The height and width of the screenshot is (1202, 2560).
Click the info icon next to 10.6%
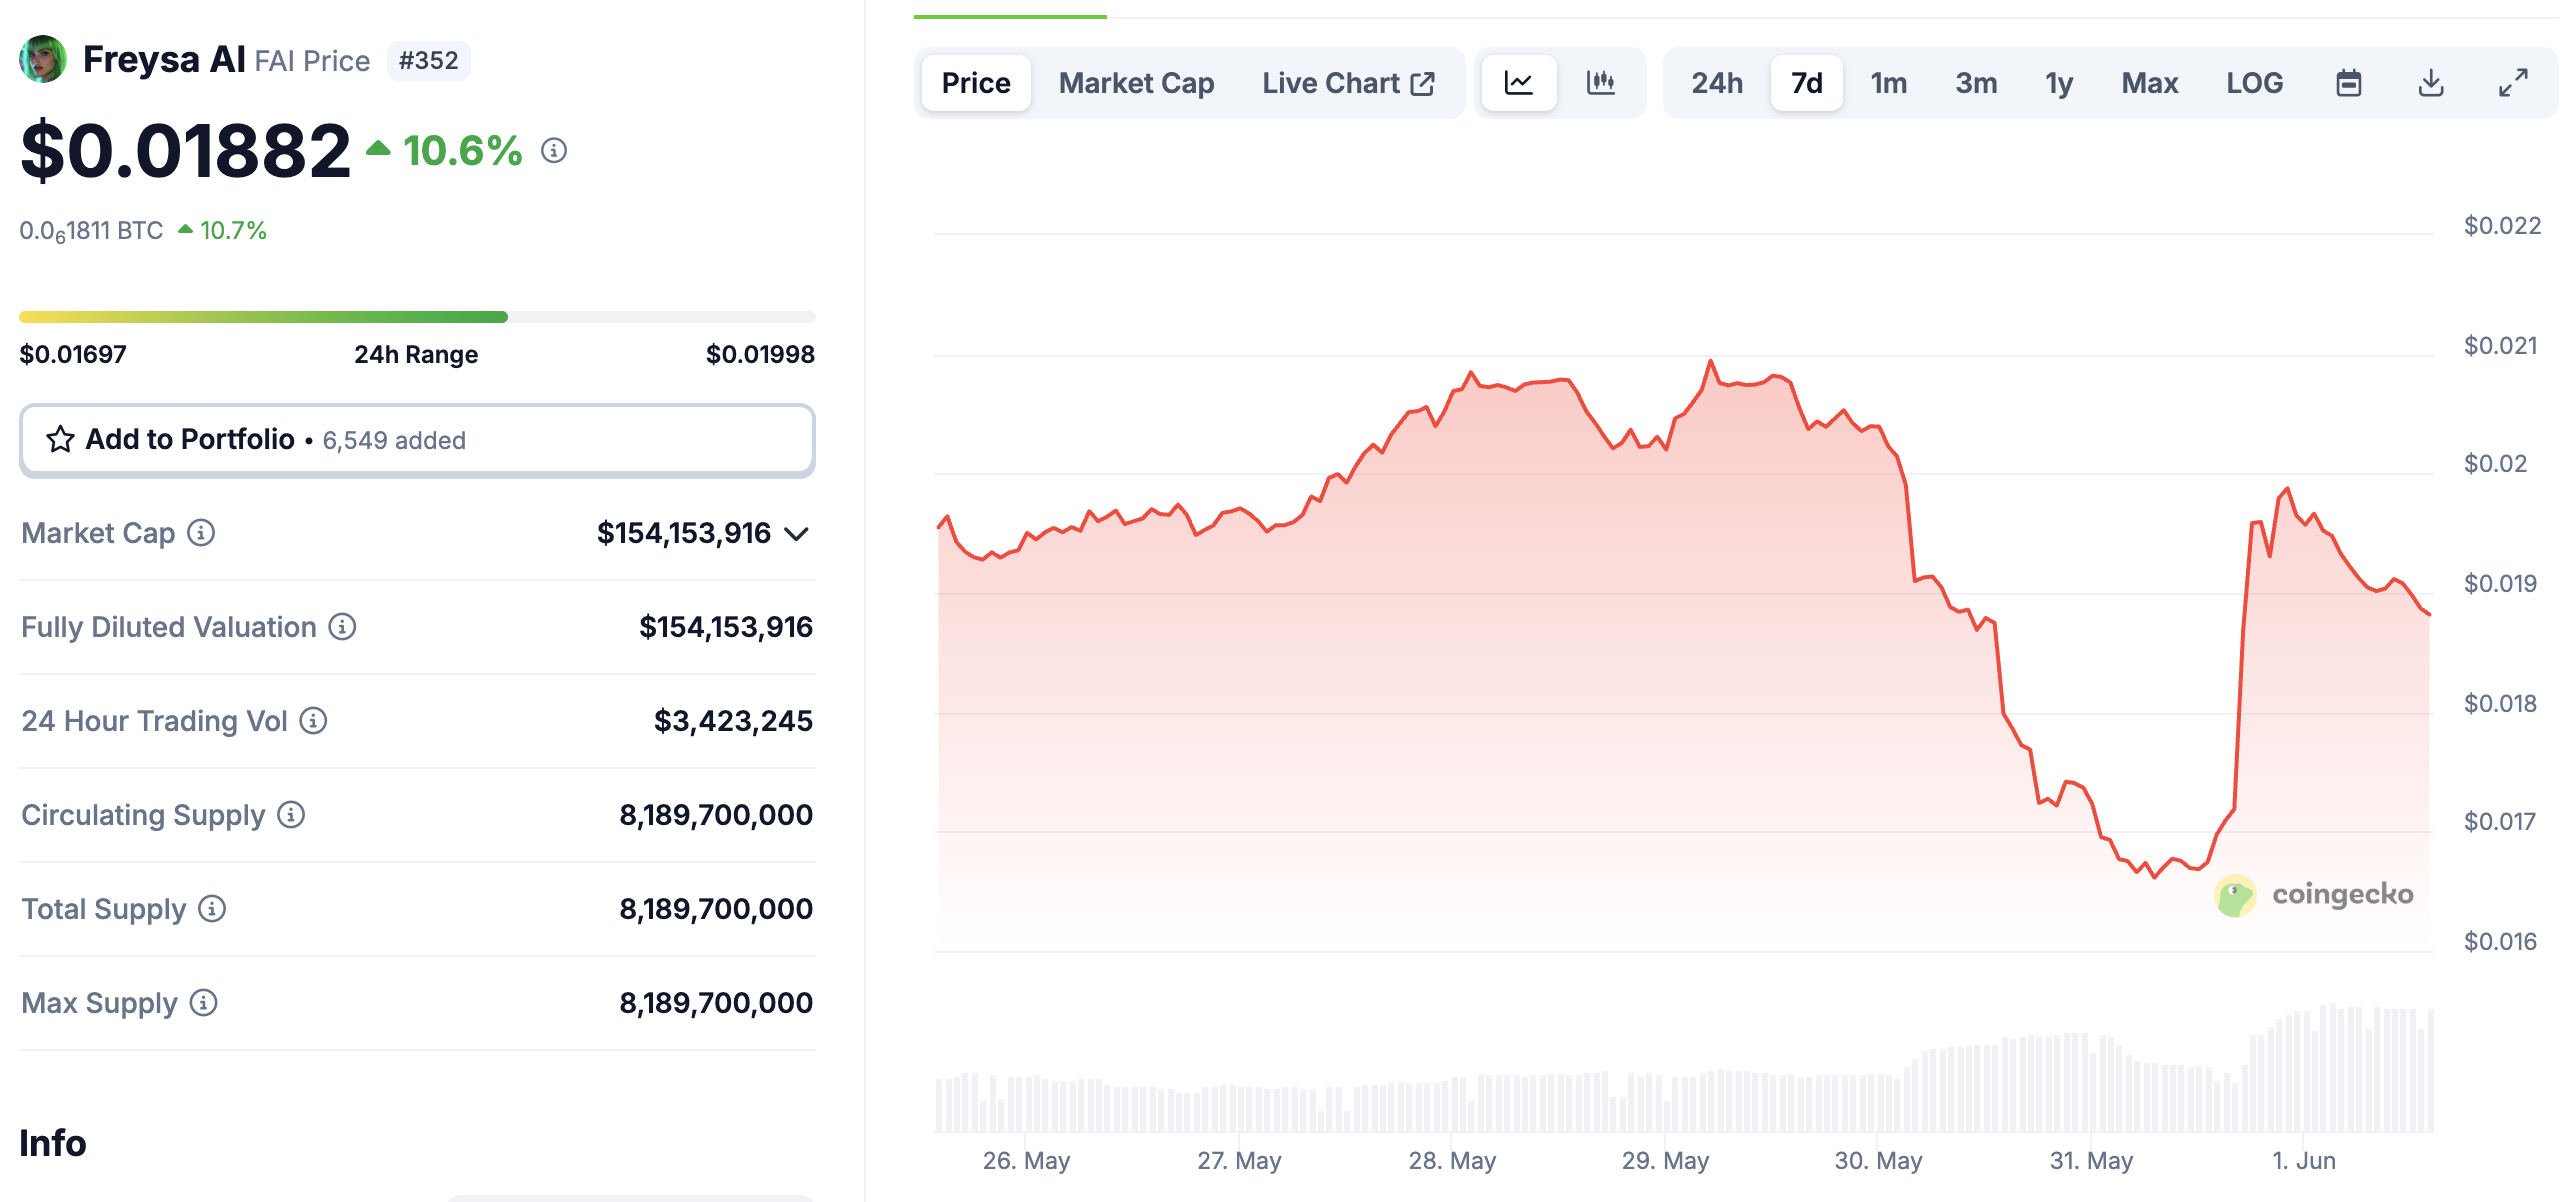click(x=550, y=152)
